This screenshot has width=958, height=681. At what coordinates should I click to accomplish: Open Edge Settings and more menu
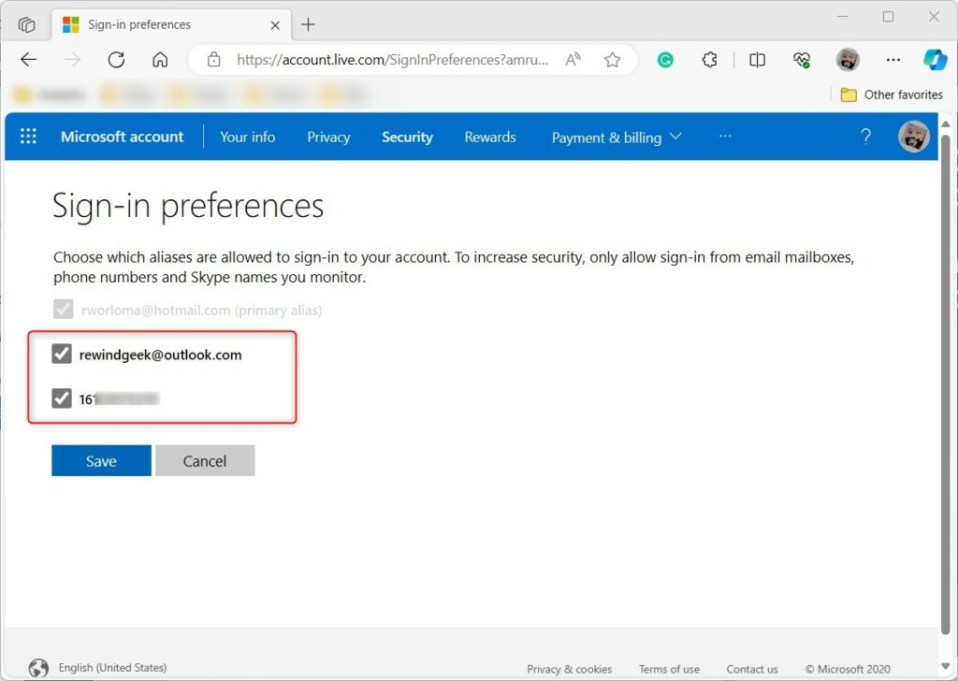[893, 59]
